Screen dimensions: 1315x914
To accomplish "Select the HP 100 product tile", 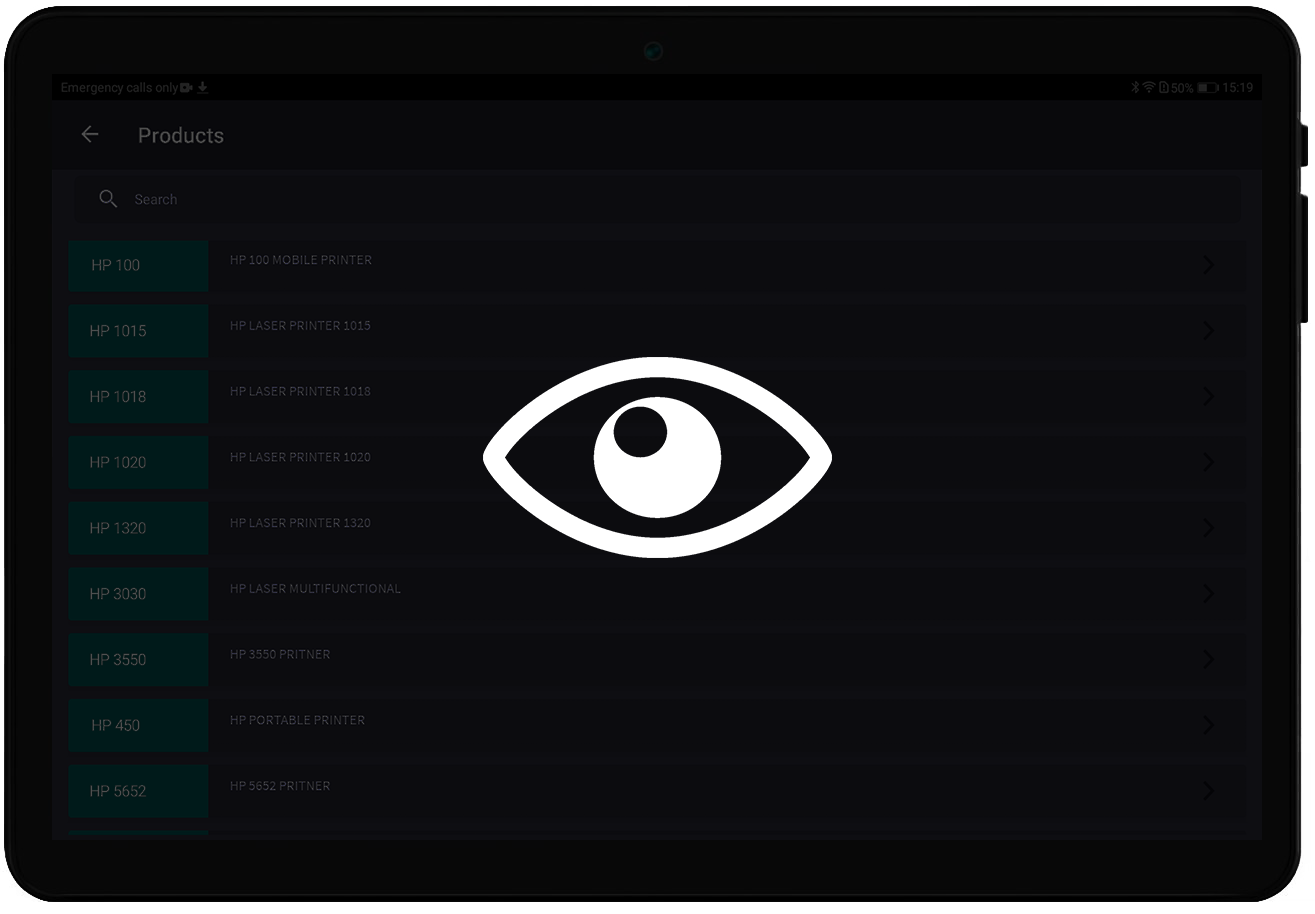I will (x=138, y=265).
